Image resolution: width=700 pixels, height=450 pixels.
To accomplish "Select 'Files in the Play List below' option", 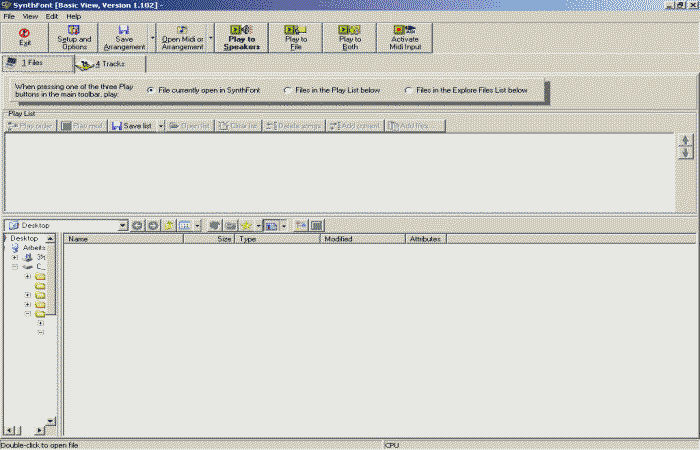I will (x=288, y=90).
